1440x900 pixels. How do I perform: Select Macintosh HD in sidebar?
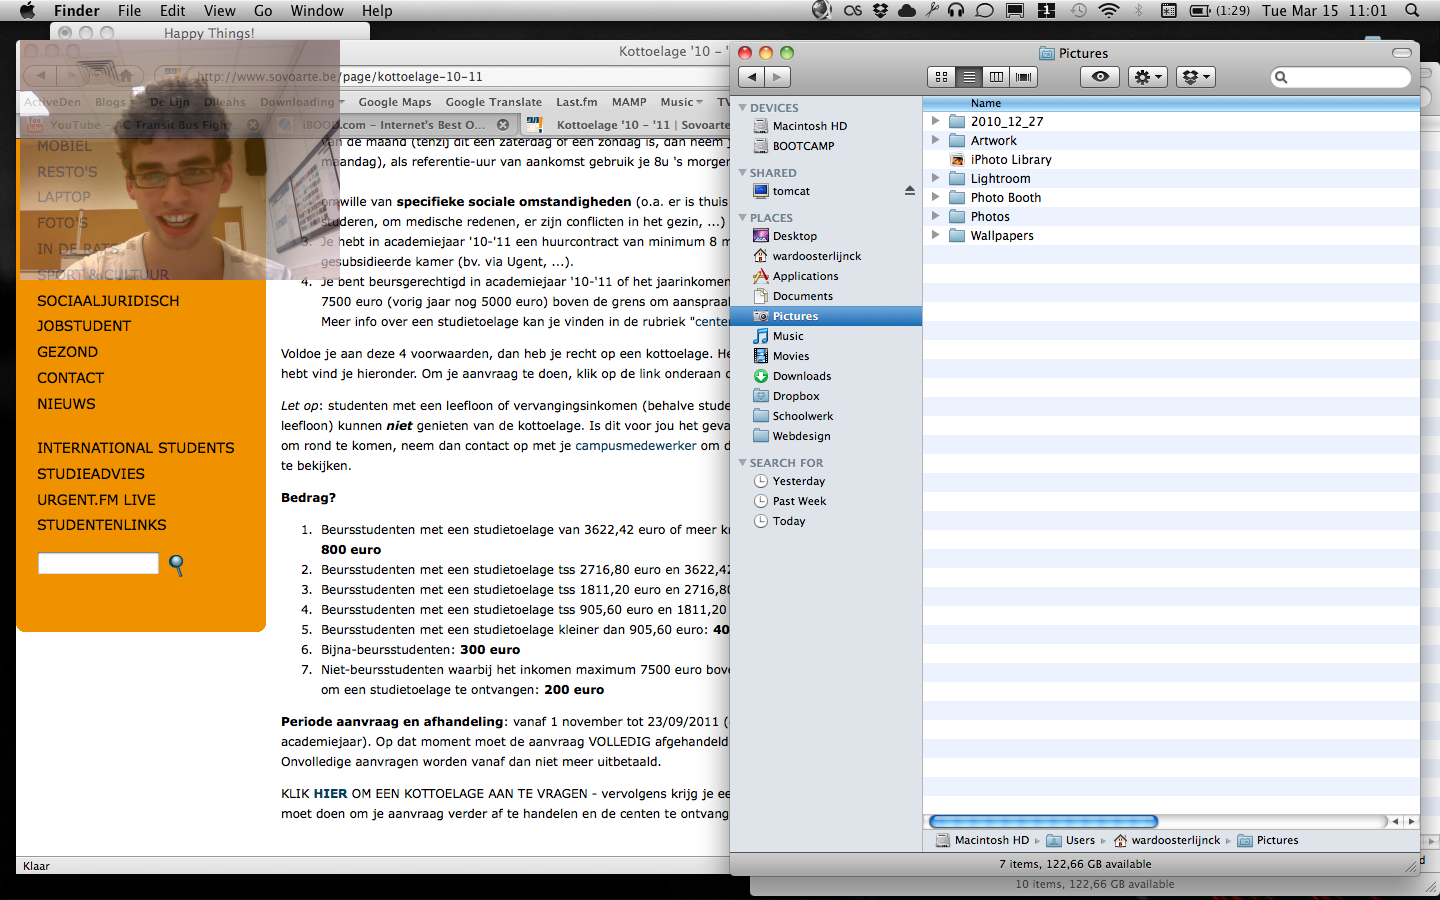tap(810, 126)
